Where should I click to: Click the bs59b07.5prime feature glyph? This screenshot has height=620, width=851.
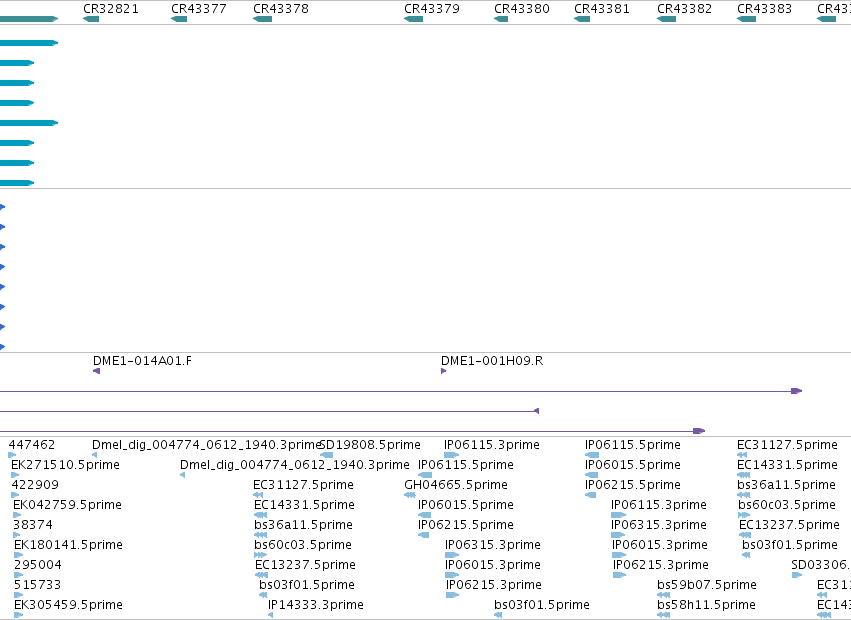click(x=663, y=594)
